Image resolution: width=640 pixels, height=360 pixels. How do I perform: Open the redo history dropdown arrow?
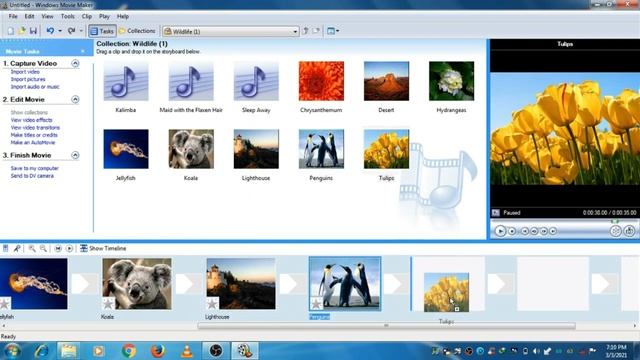(81, 31)
